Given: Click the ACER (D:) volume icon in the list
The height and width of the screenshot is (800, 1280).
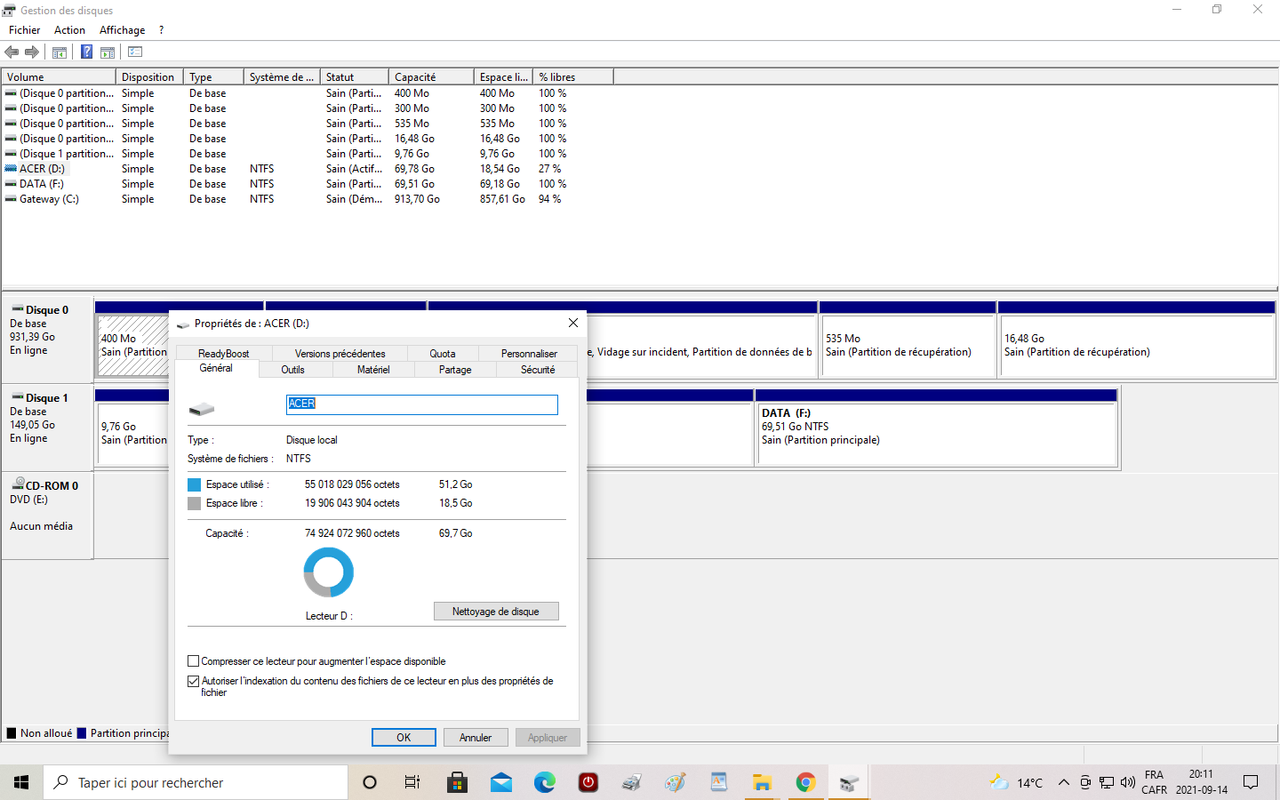Looking at the screenshot, I should 11,169.
